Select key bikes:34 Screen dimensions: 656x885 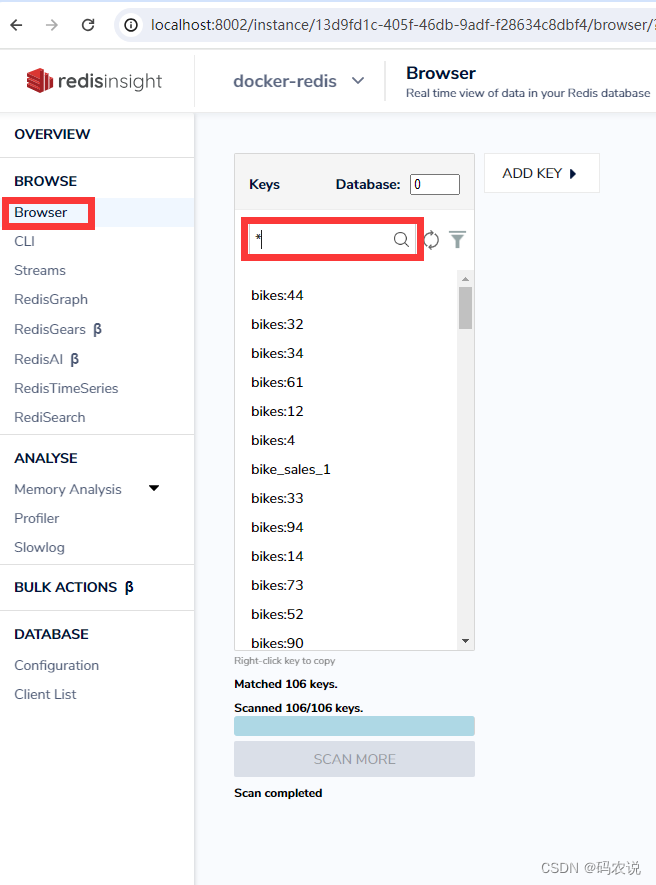coord(277,353)
